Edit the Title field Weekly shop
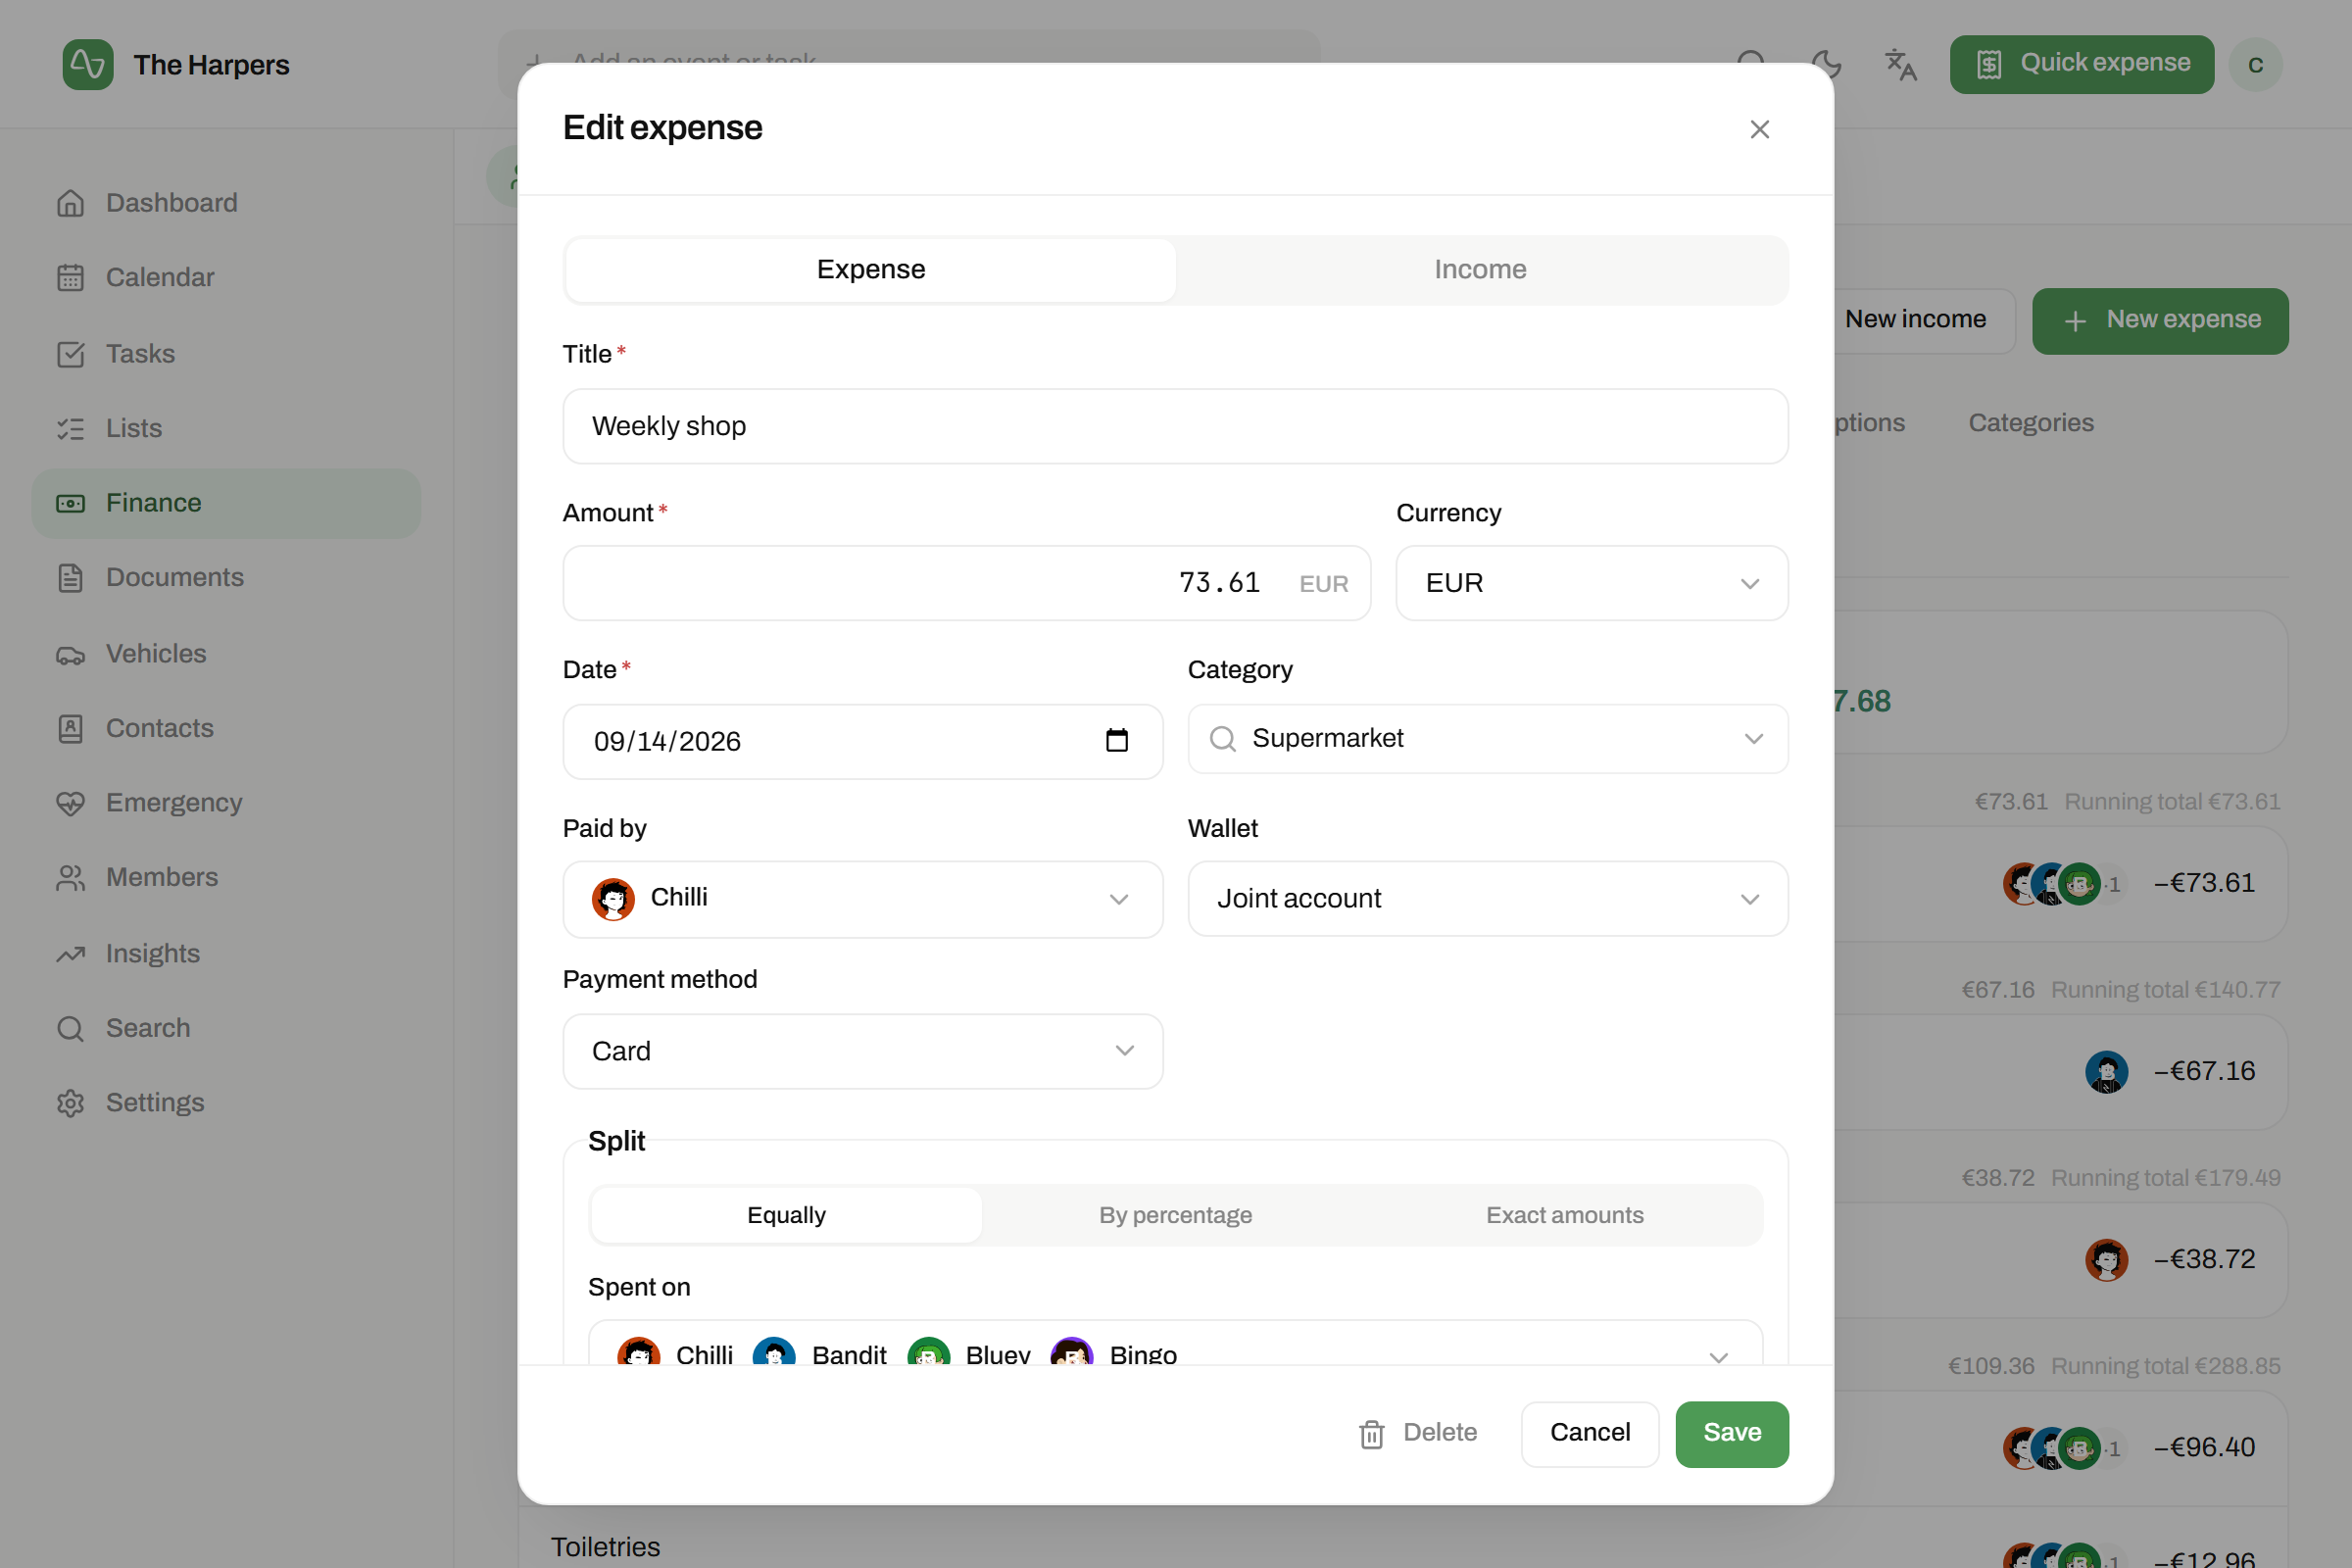The width and height of the screenshot is (2352, 1568). [x=1175, y=426]
